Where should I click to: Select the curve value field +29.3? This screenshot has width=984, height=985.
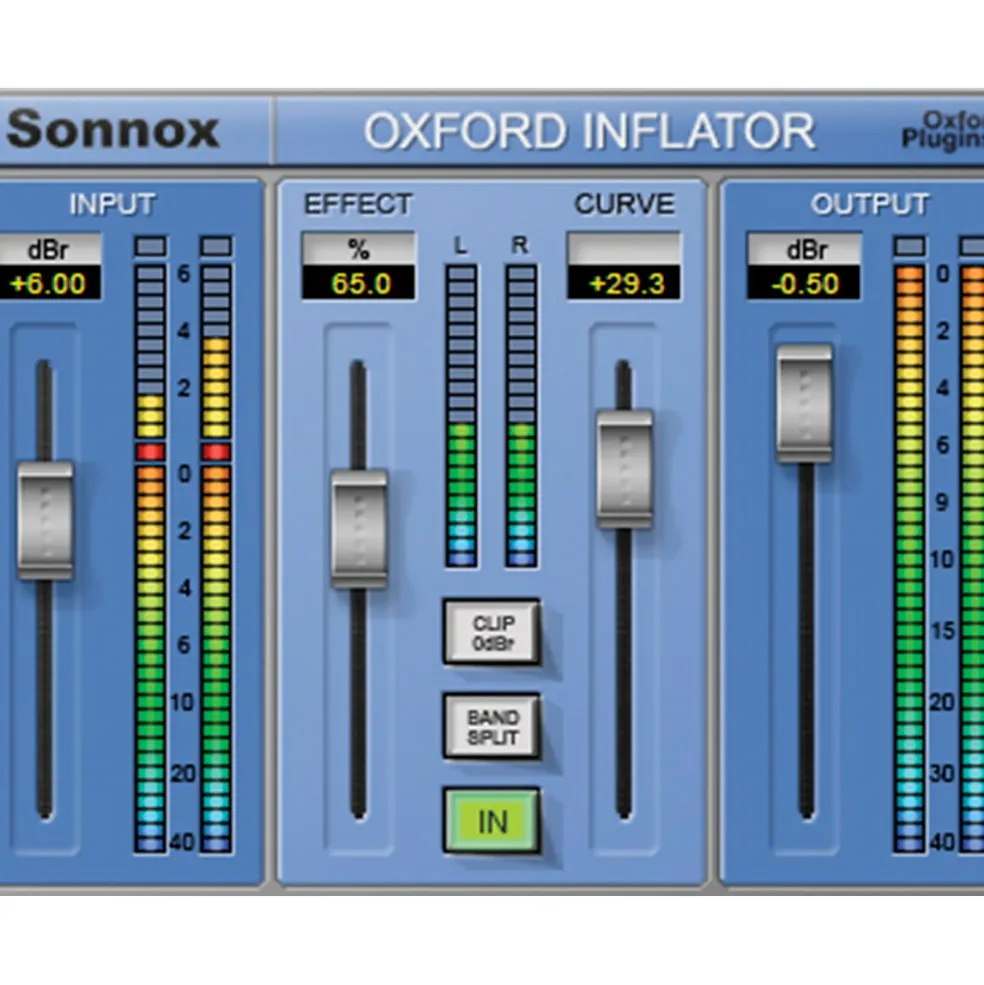point(624,284)
